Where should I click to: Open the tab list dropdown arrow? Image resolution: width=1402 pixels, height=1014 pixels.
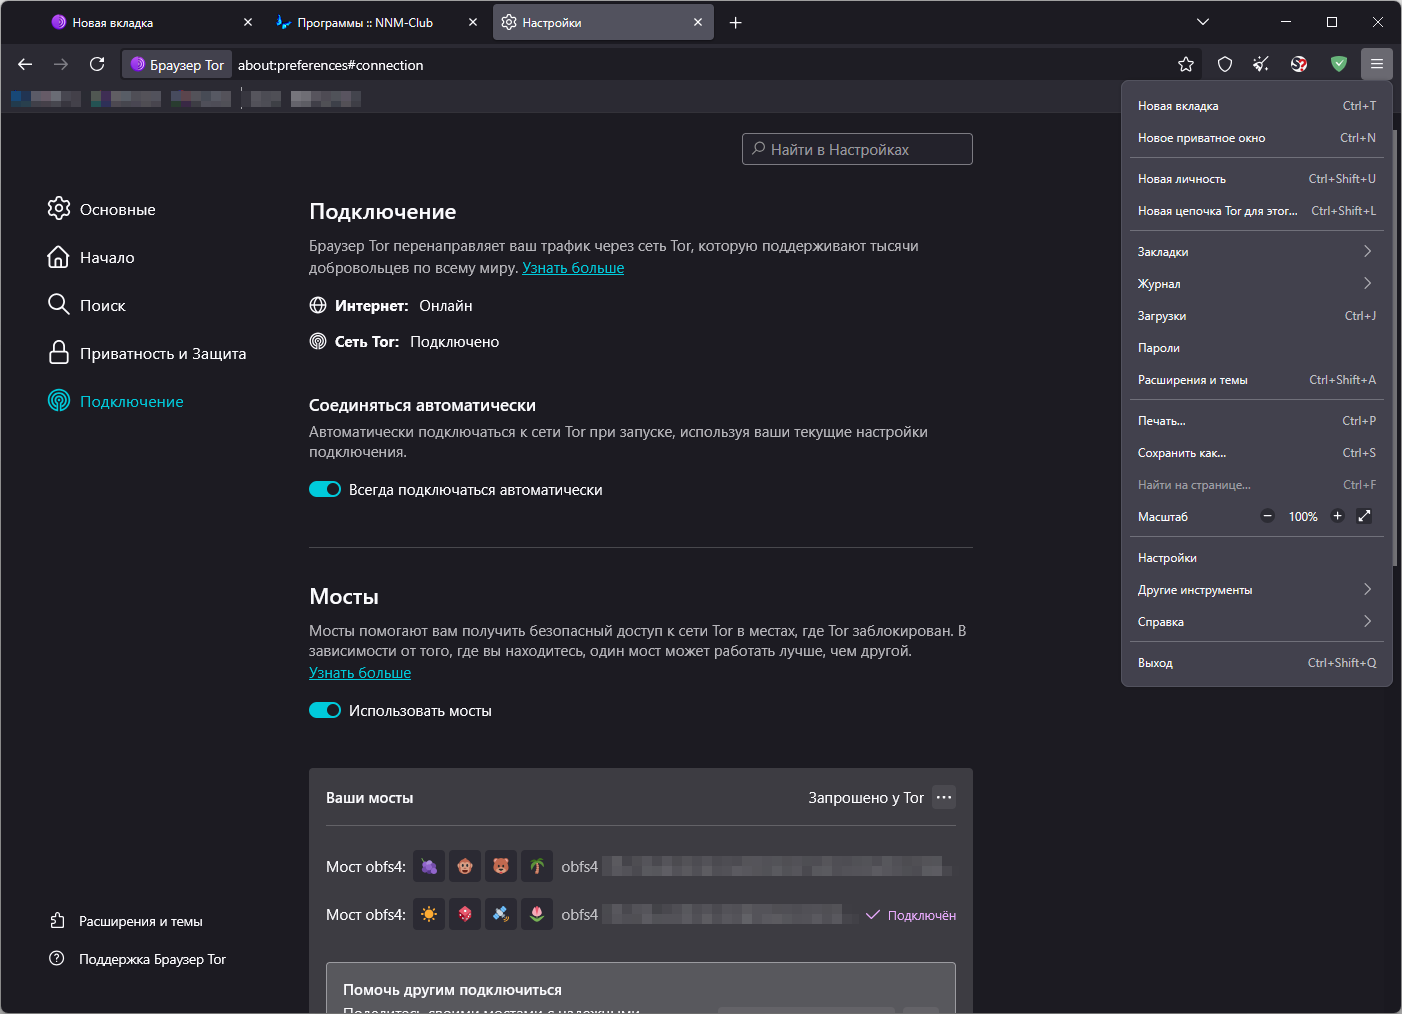click(1203, 22)
